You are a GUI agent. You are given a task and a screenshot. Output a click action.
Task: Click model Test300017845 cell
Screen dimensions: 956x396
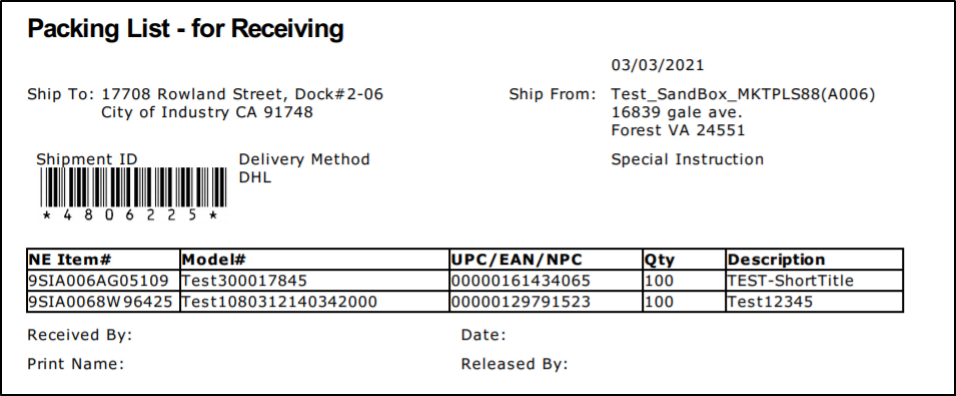315,281
